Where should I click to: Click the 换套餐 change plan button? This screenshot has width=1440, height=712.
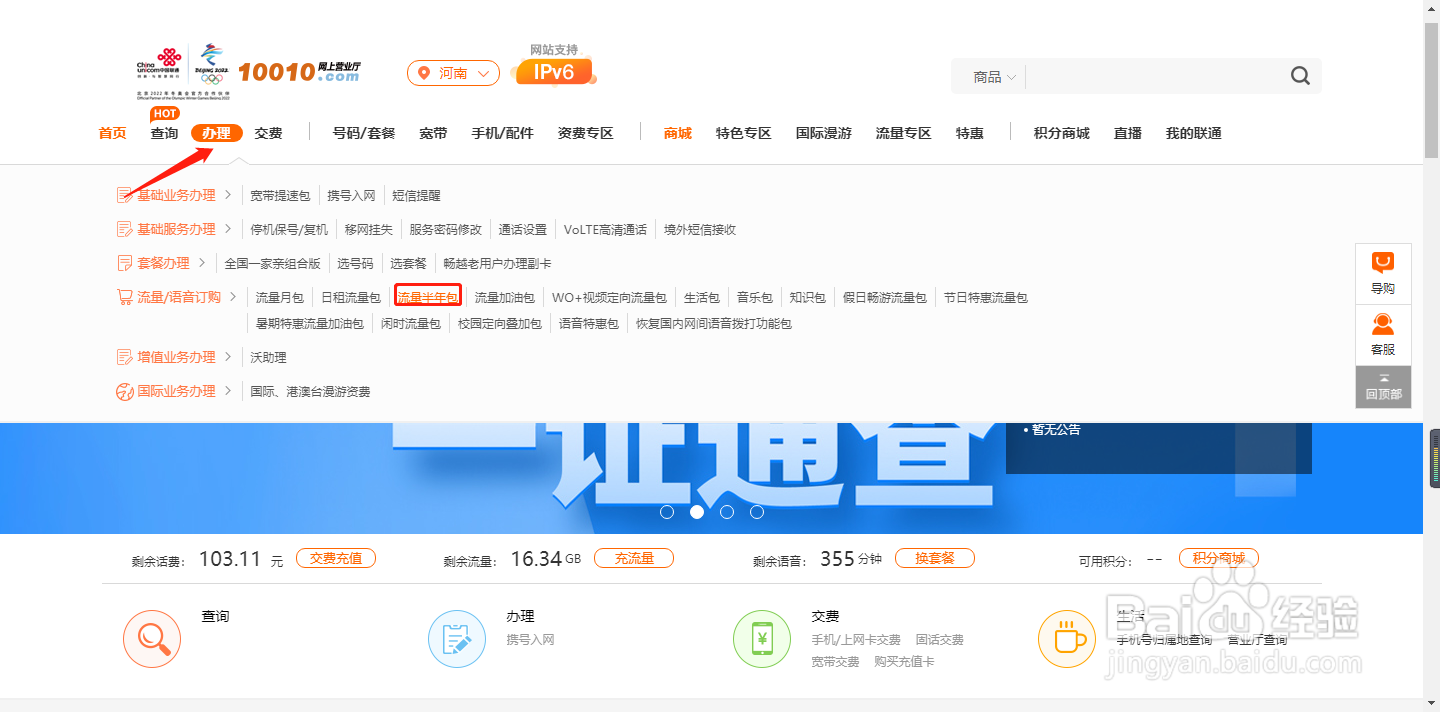tap(935, 558)
